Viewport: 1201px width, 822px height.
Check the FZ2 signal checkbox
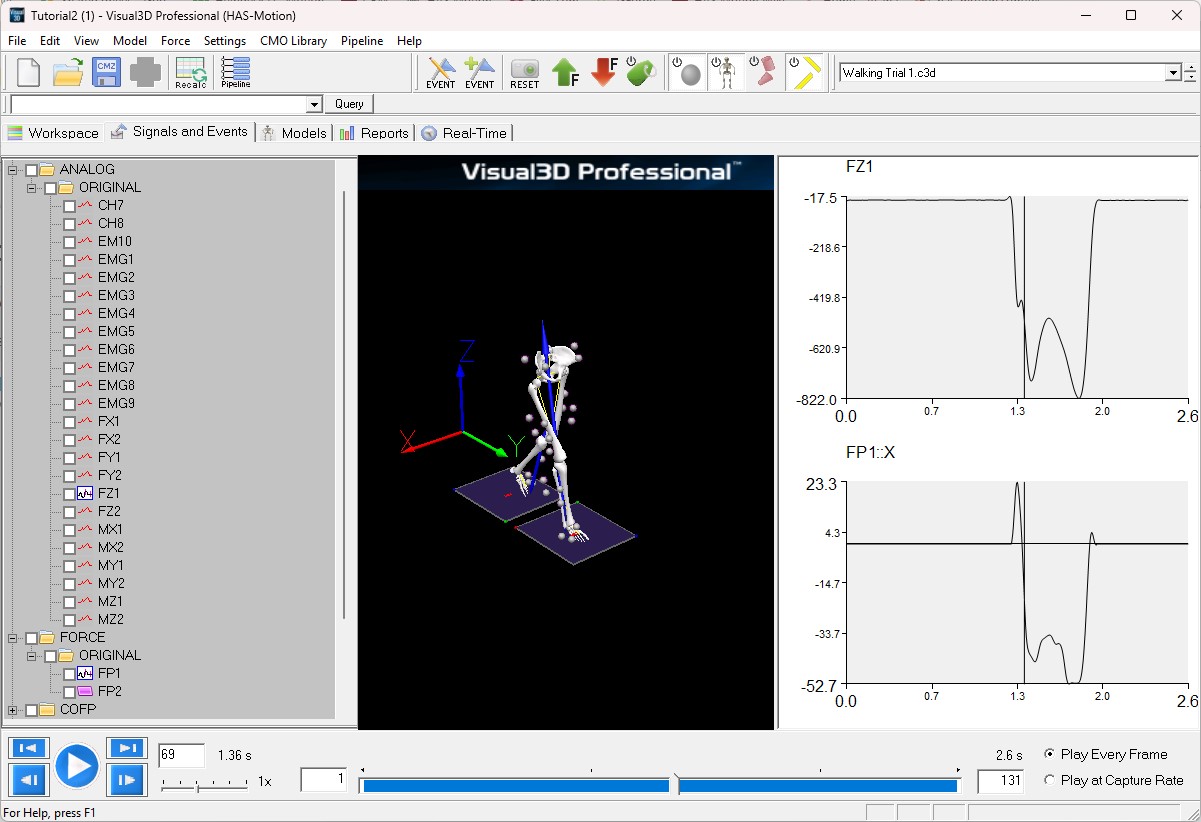(69, 512)
